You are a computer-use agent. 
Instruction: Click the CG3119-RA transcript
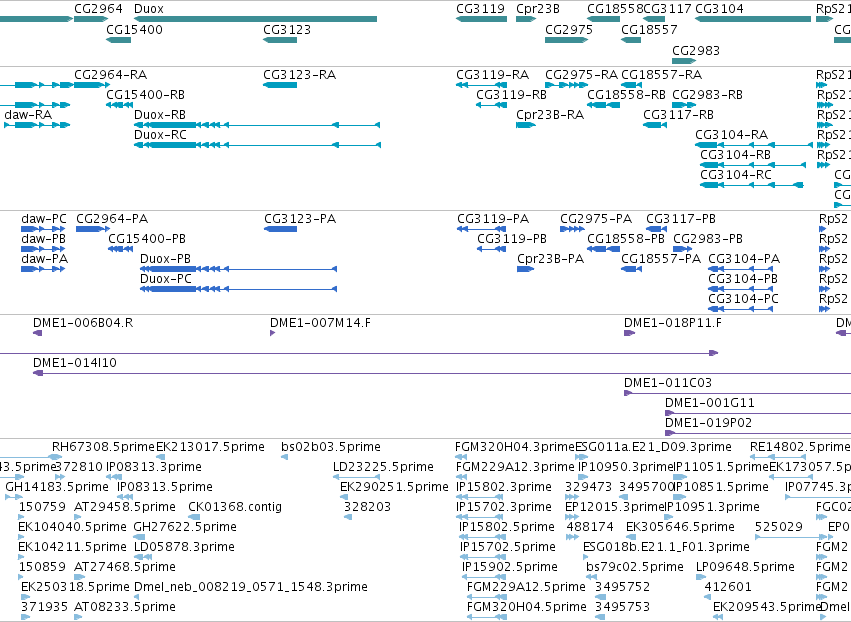[481, 85]
